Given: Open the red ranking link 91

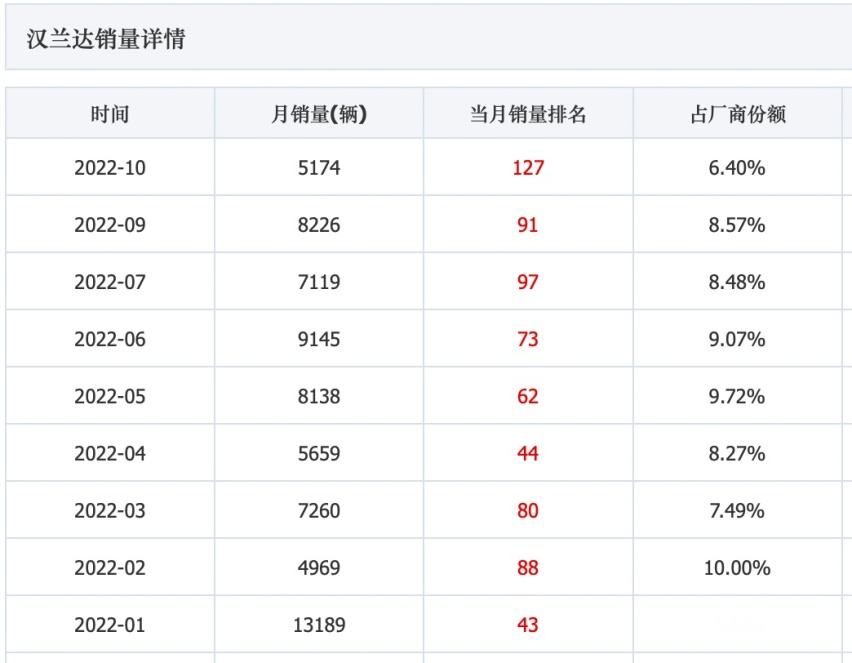Looking at the screenshot, I should (x=528, y=224).
